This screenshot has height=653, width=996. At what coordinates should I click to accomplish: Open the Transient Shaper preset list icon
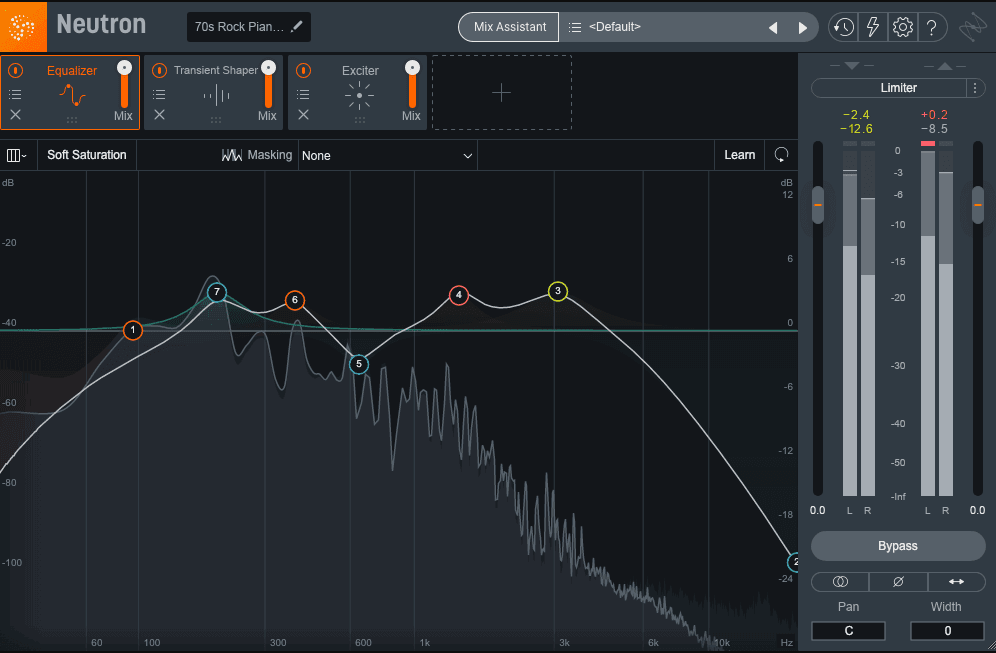(159, 95)
